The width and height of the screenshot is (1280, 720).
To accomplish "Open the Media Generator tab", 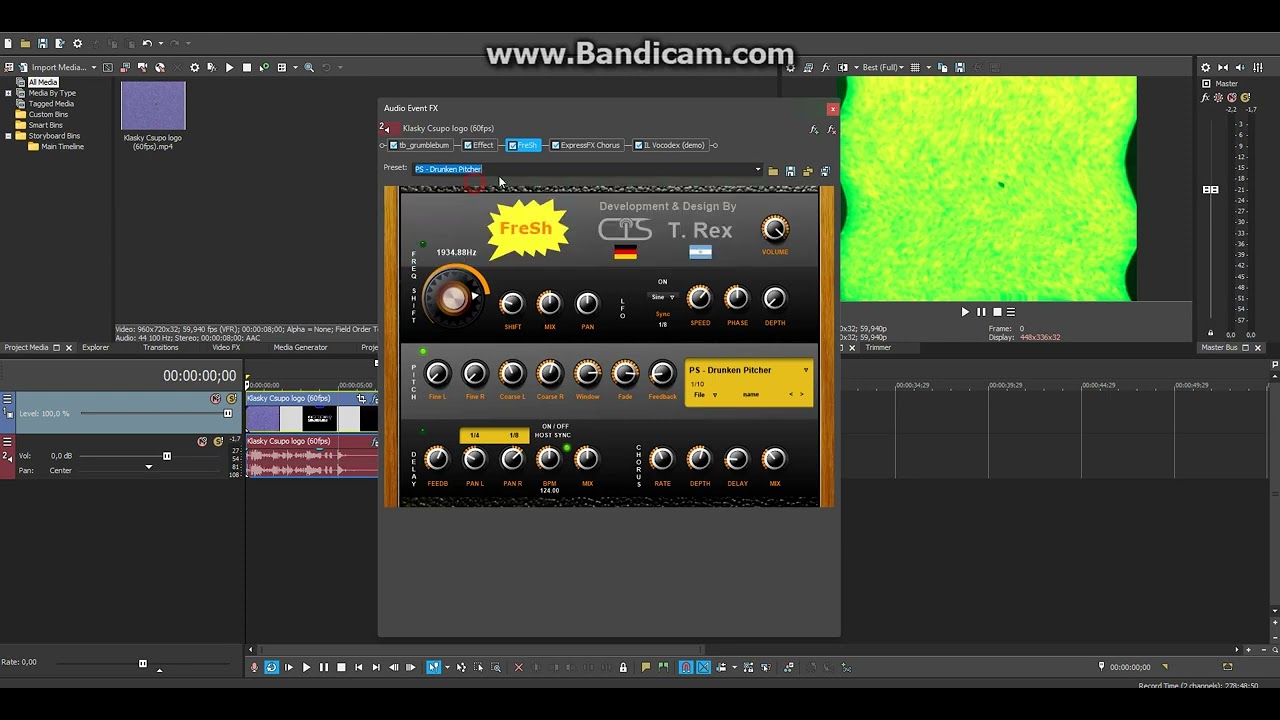I will (300, 347).
